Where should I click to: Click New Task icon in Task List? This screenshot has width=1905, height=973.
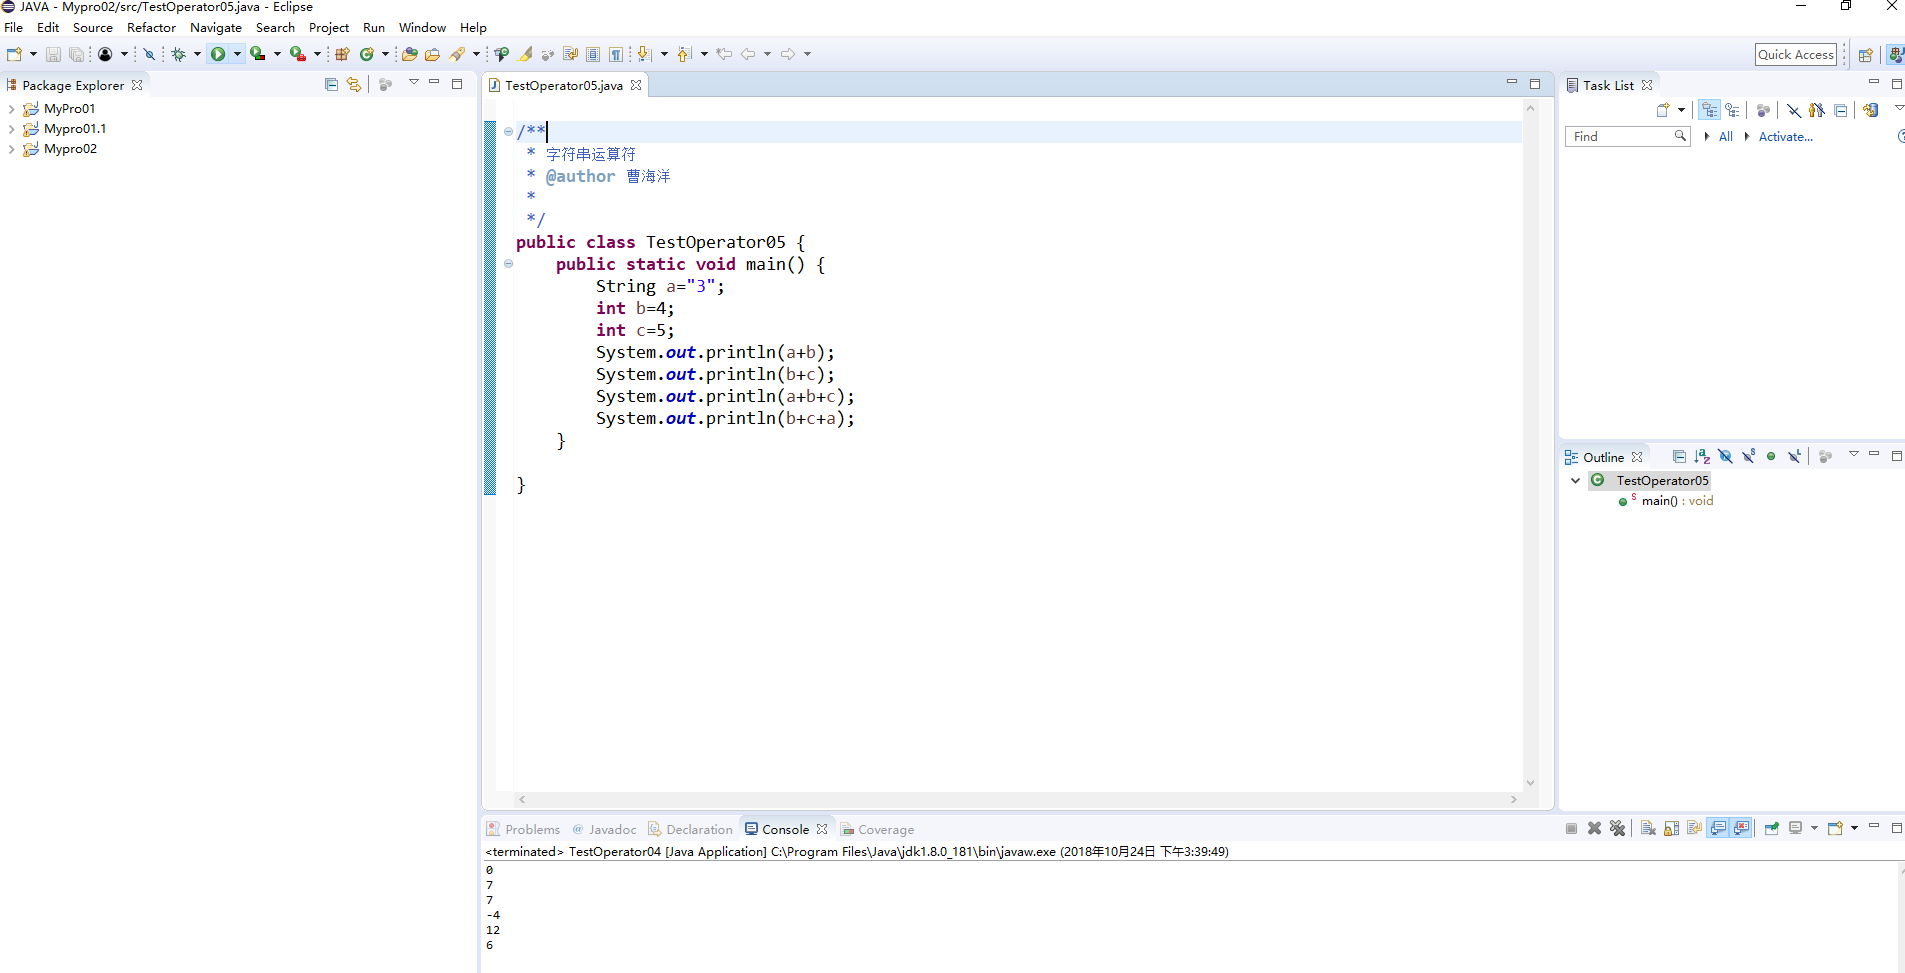click(1663, 111)
